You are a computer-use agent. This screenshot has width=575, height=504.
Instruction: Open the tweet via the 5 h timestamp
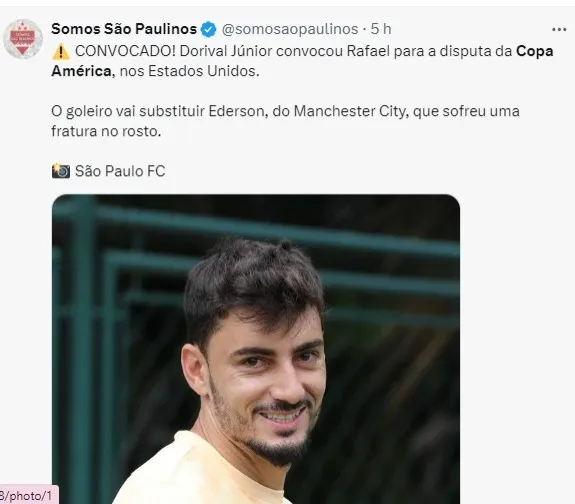381,29
